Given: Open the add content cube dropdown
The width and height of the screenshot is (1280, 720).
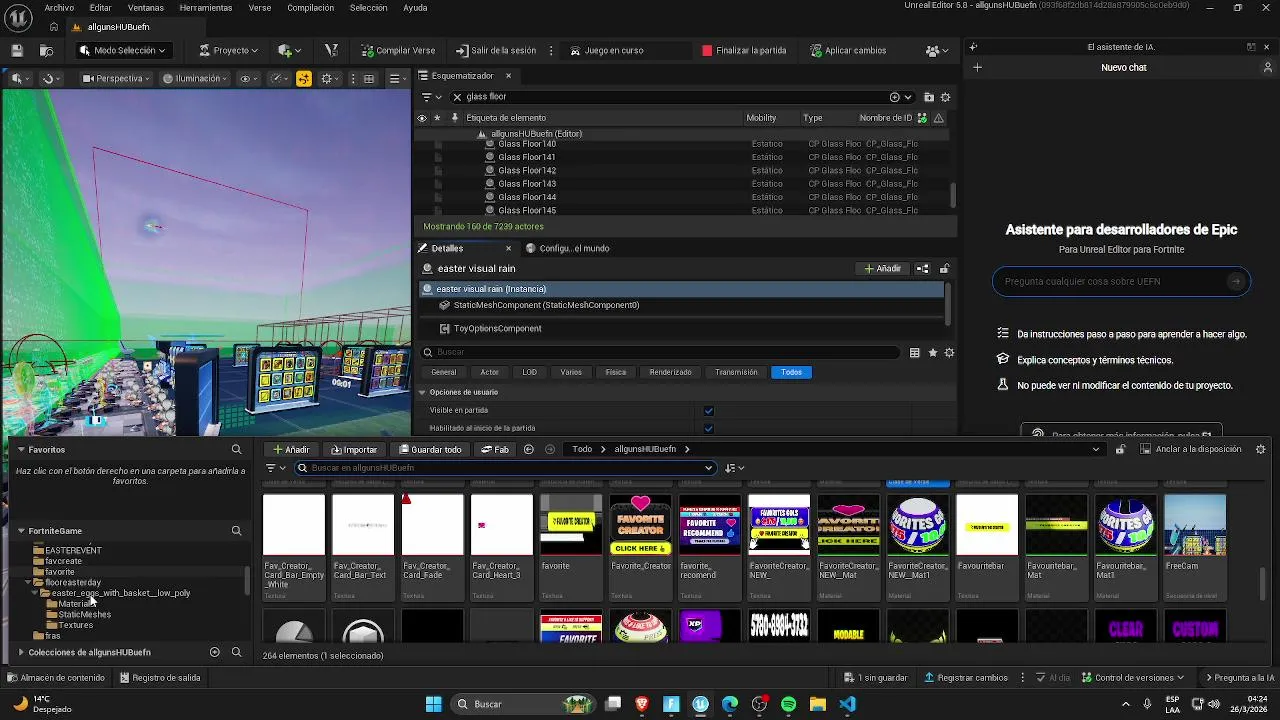Looking at the screenshot, I should coord(291,50).
